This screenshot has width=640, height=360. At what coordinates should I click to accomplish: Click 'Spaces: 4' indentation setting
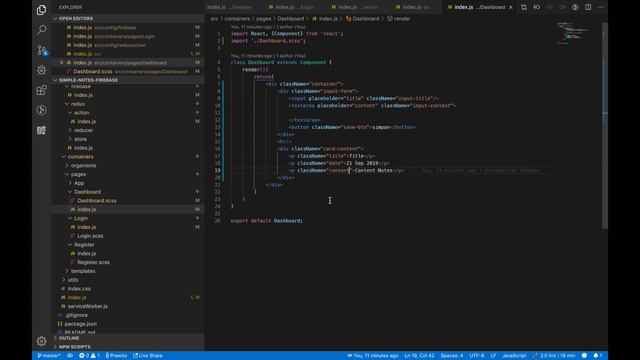[x=452, y=356]
